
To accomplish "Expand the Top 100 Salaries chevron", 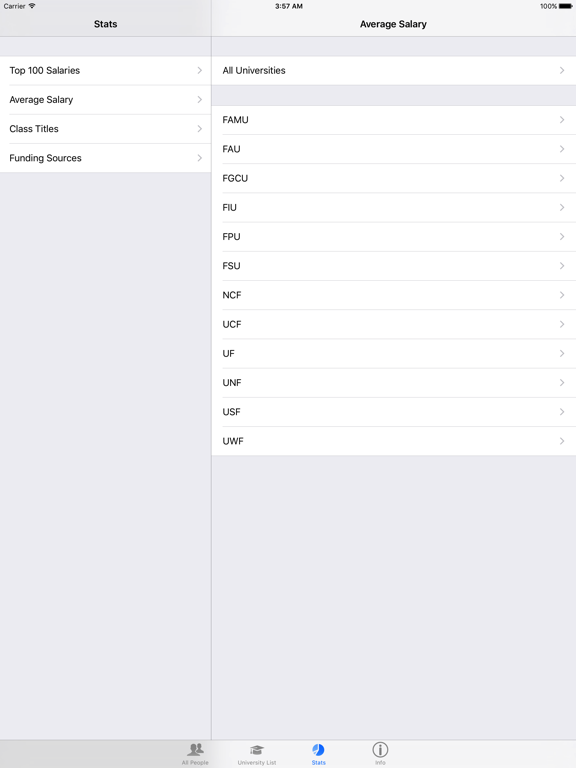I will coord(199,71).
